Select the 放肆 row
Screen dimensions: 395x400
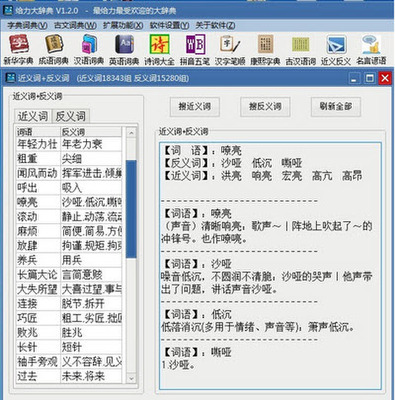(x=69, y=246)
